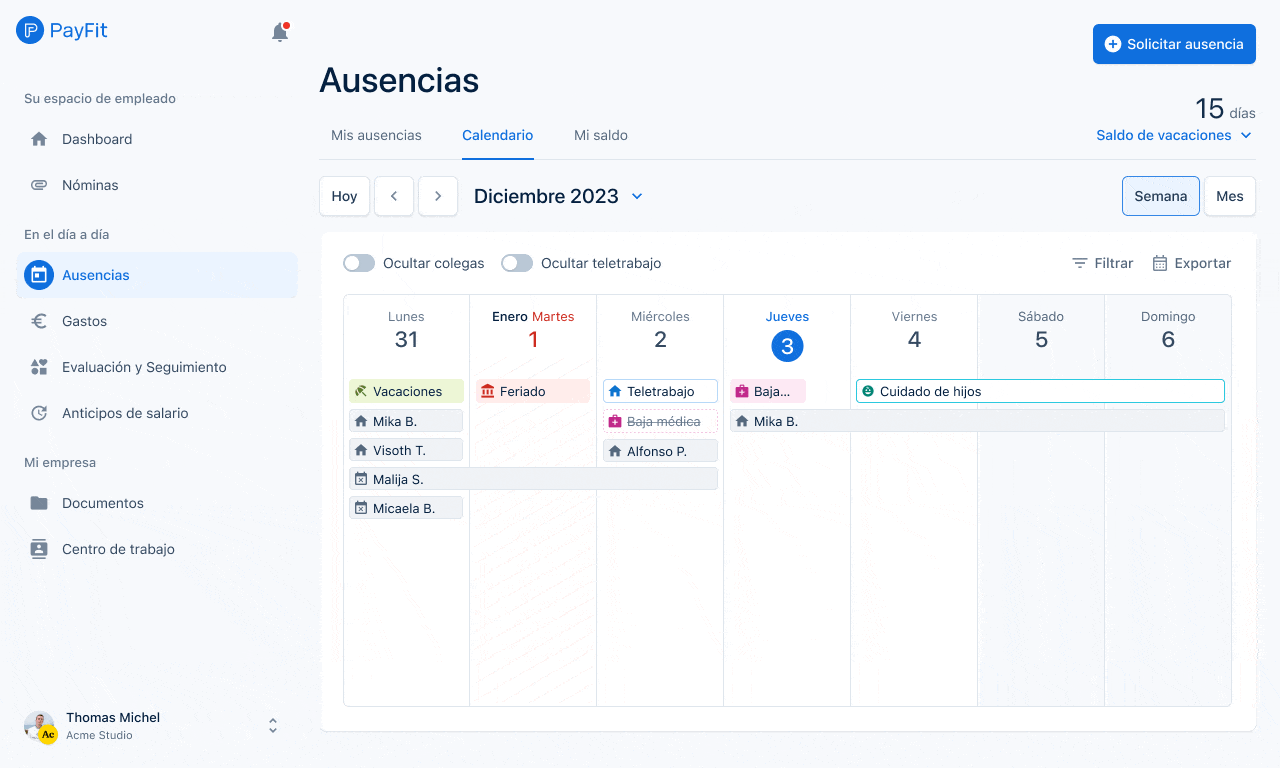Open Centro de trabajo page

point(157,549)
